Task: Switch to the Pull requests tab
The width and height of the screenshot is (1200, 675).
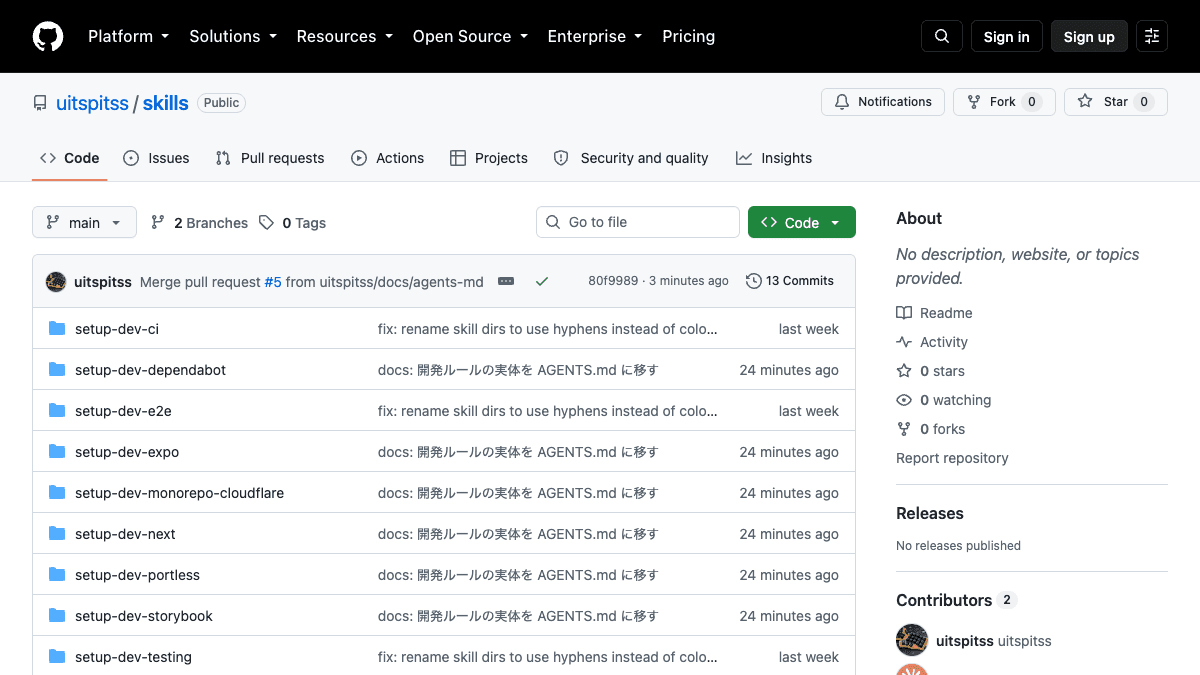Action: [270, 158]
